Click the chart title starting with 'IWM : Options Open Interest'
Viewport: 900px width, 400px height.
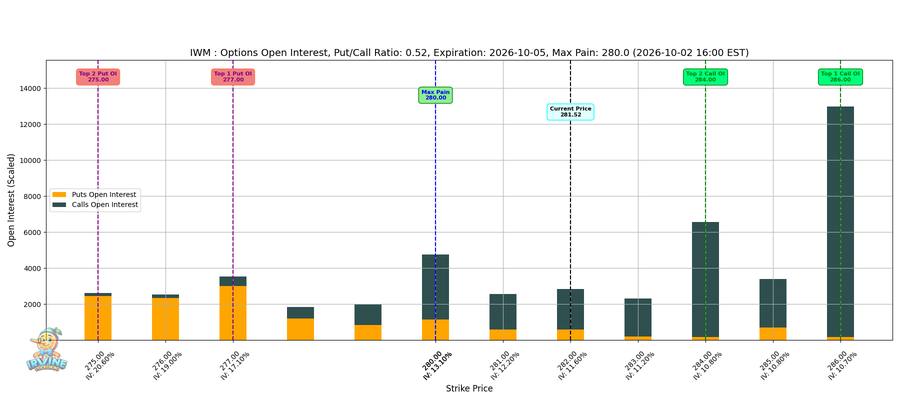469,53
